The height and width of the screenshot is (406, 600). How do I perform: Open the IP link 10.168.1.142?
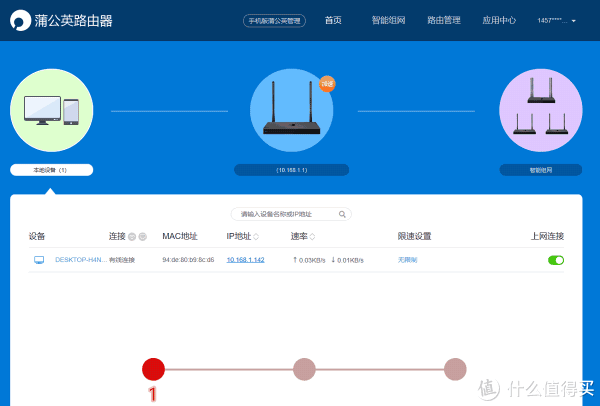pos(245,260)
